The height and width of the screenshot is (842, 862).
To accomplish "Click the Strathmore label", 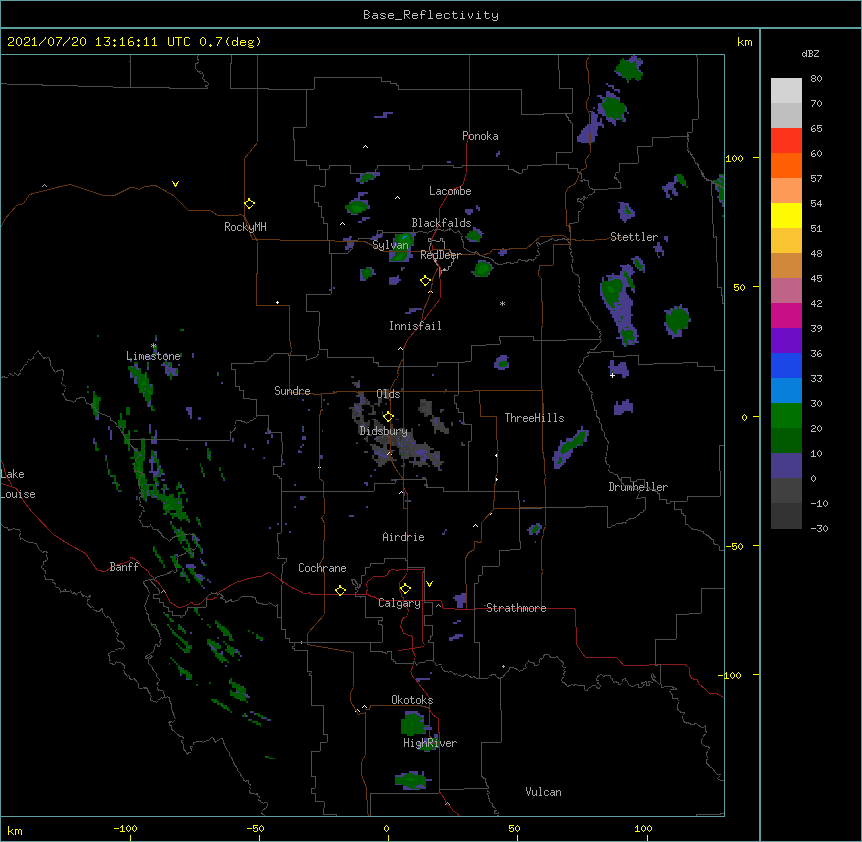I will click(516, 608).
